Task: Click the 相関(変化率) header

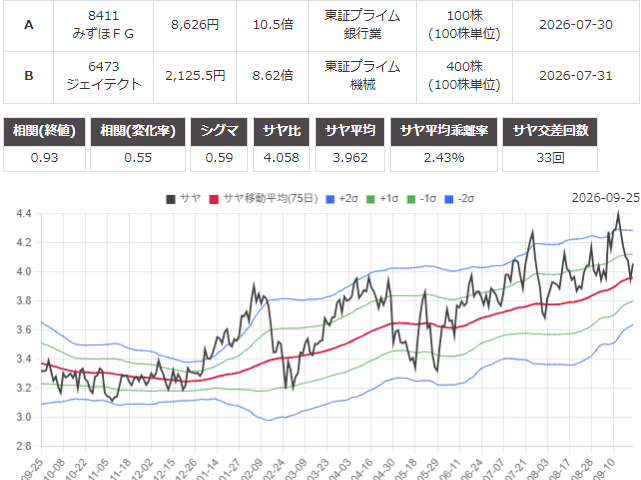Action: (x=138, y=131)
